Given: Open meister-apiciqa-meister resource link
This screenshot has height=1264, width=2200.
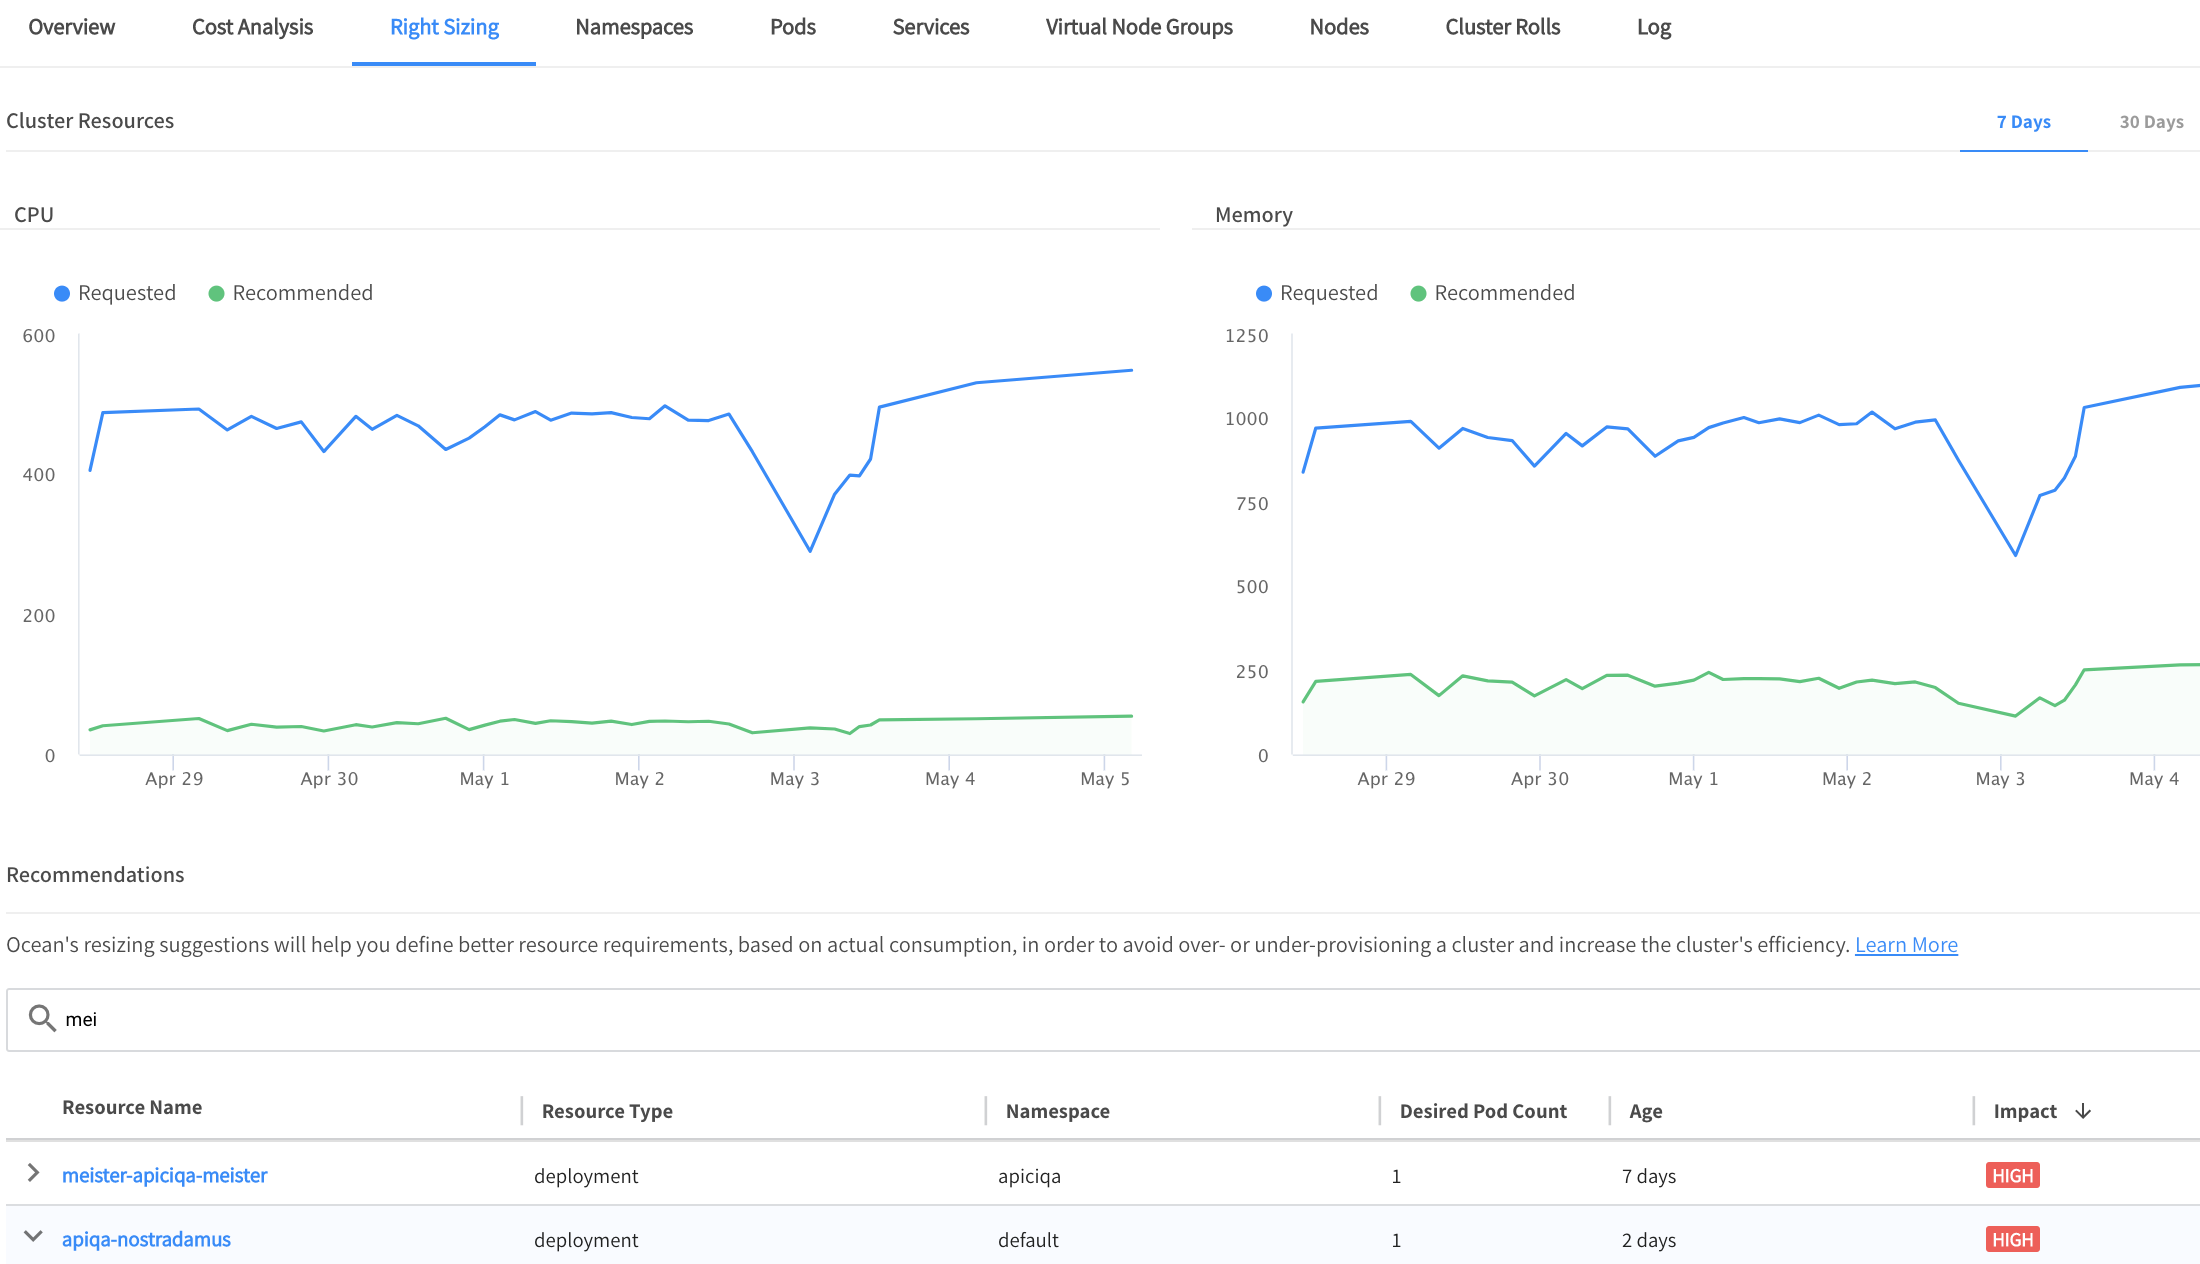Looking at the screenshot, I should (164, 1175).
